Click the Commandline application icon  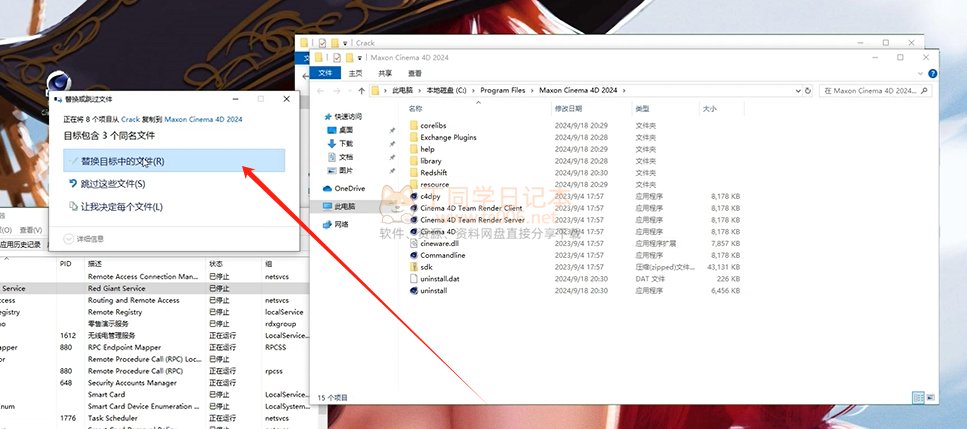(x=414, y=255)
